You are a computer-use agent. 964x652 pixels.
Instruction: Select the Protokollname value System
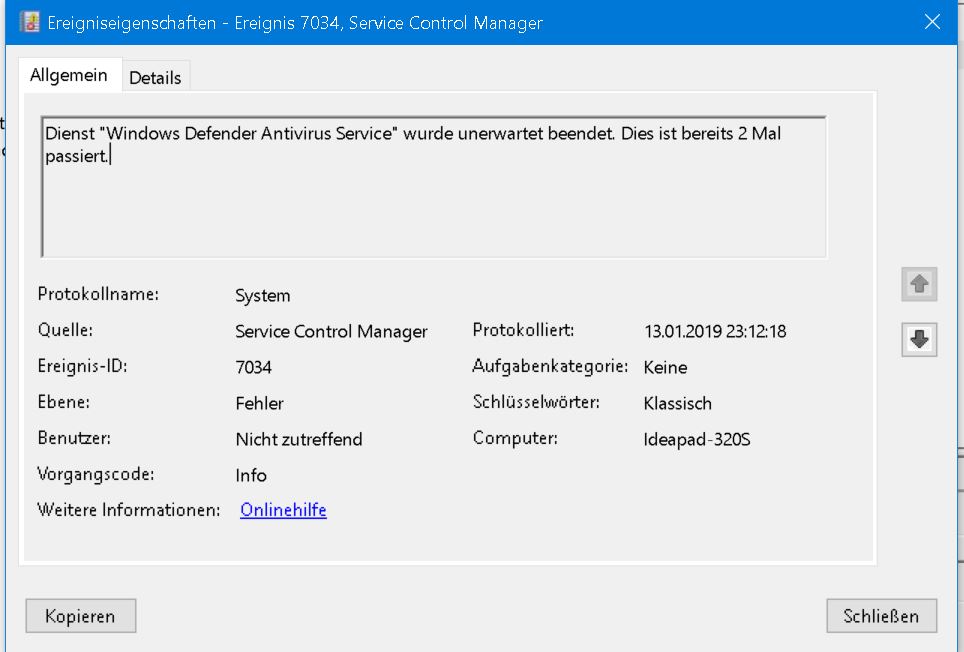[x=263, y=295]
